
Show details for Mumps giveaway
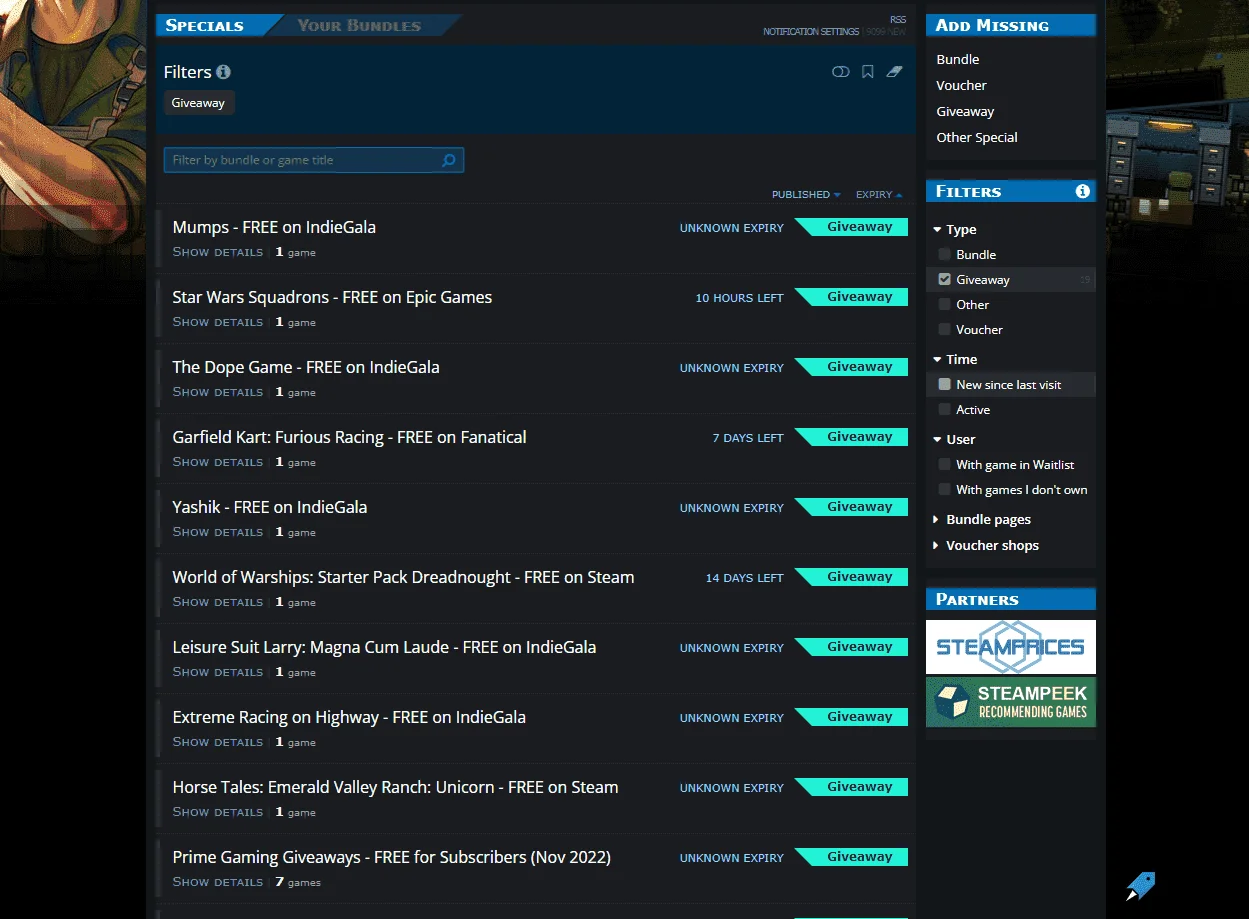click(x=217, y=252)
